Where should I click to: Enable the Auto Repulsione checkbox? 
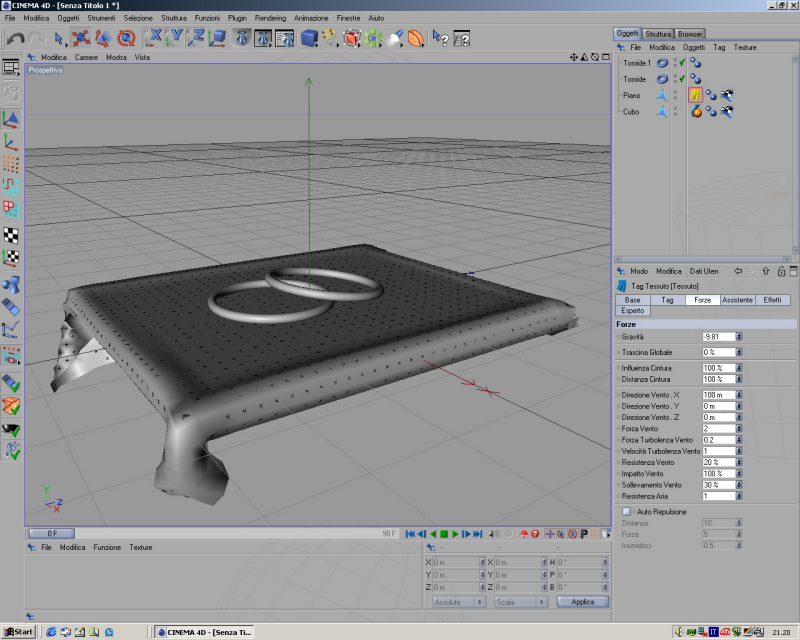pyautogui.click(x=626, y=511)
